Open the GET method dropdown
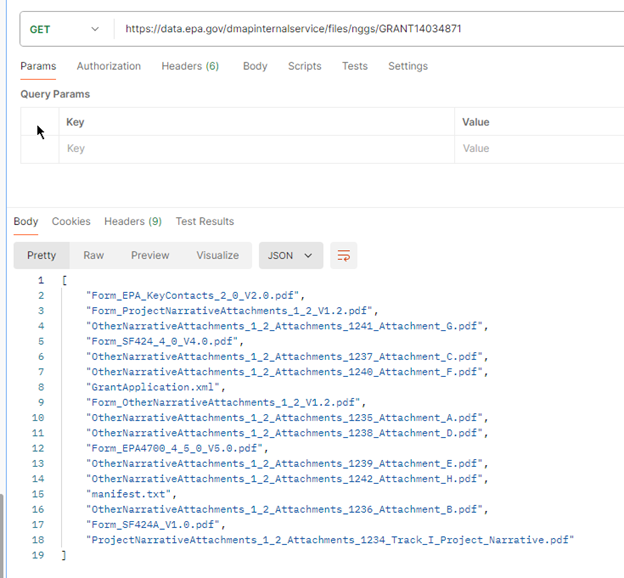This screenshot has width=624, height=578. point(64,29)
